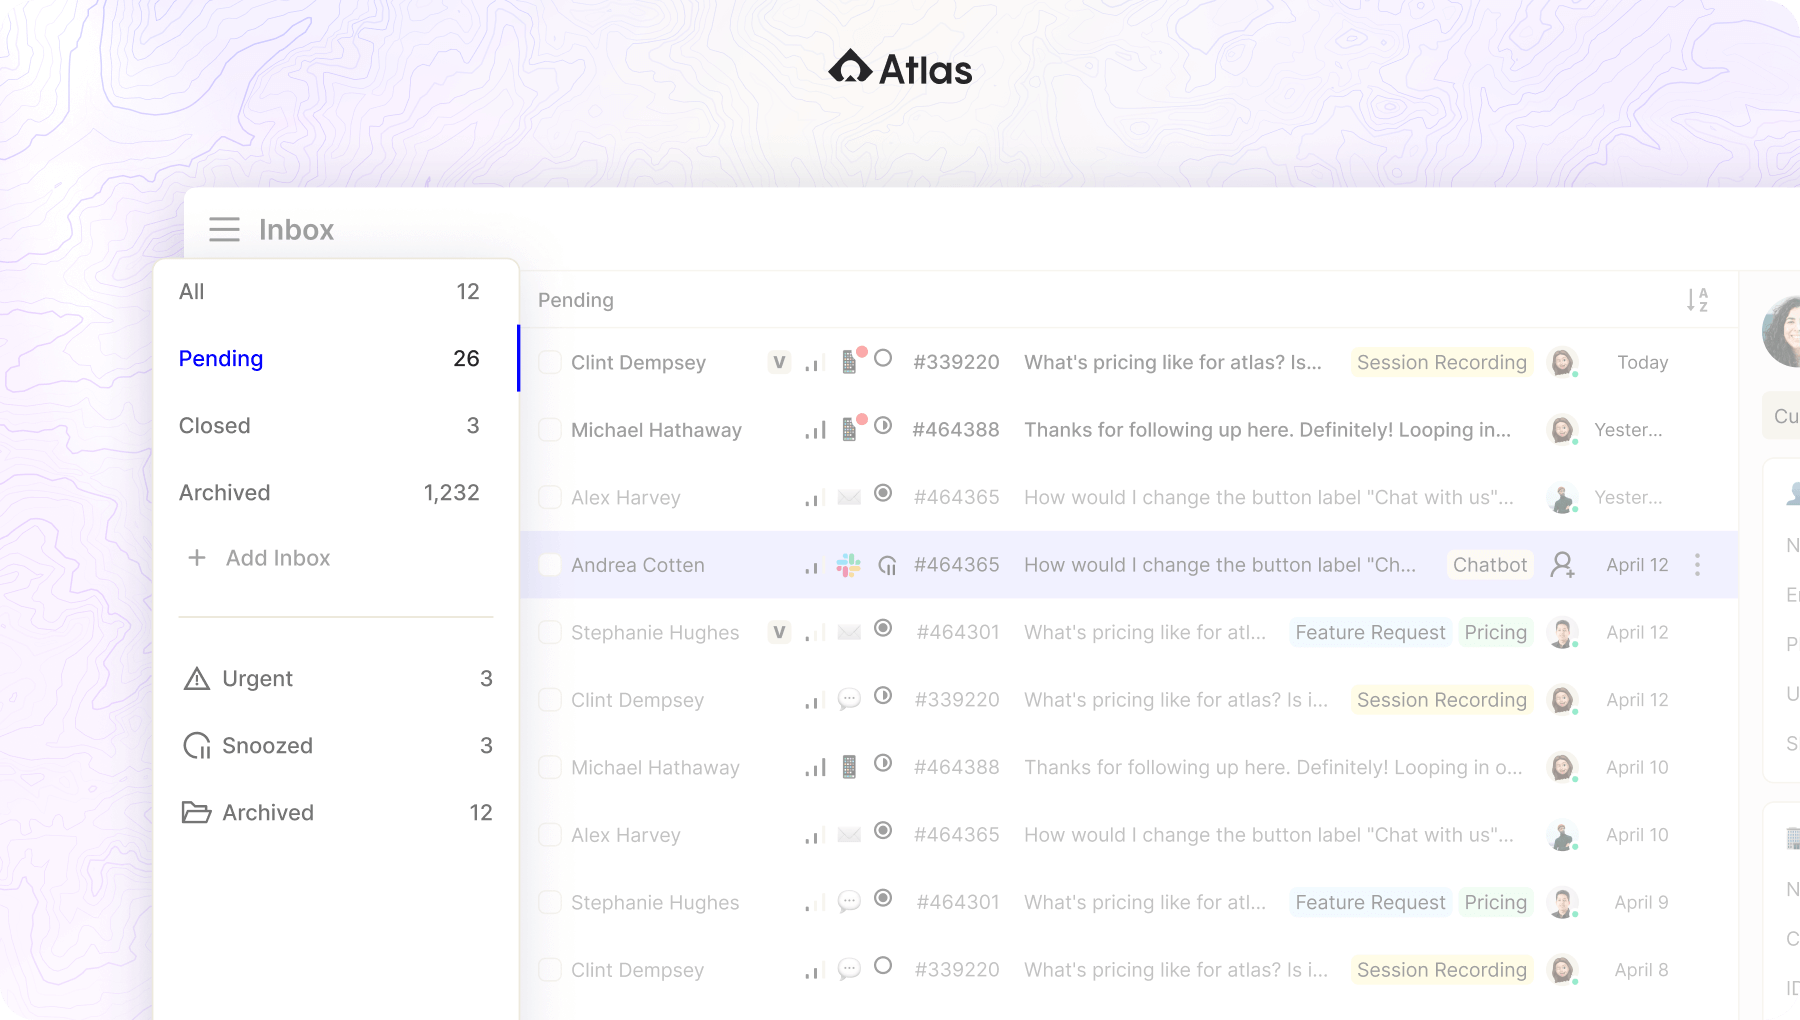Viewport: 1800px width, 1020px height.
Task: Check the box for Michael Hathaway Yesterday row
Action: click(550, 430)
